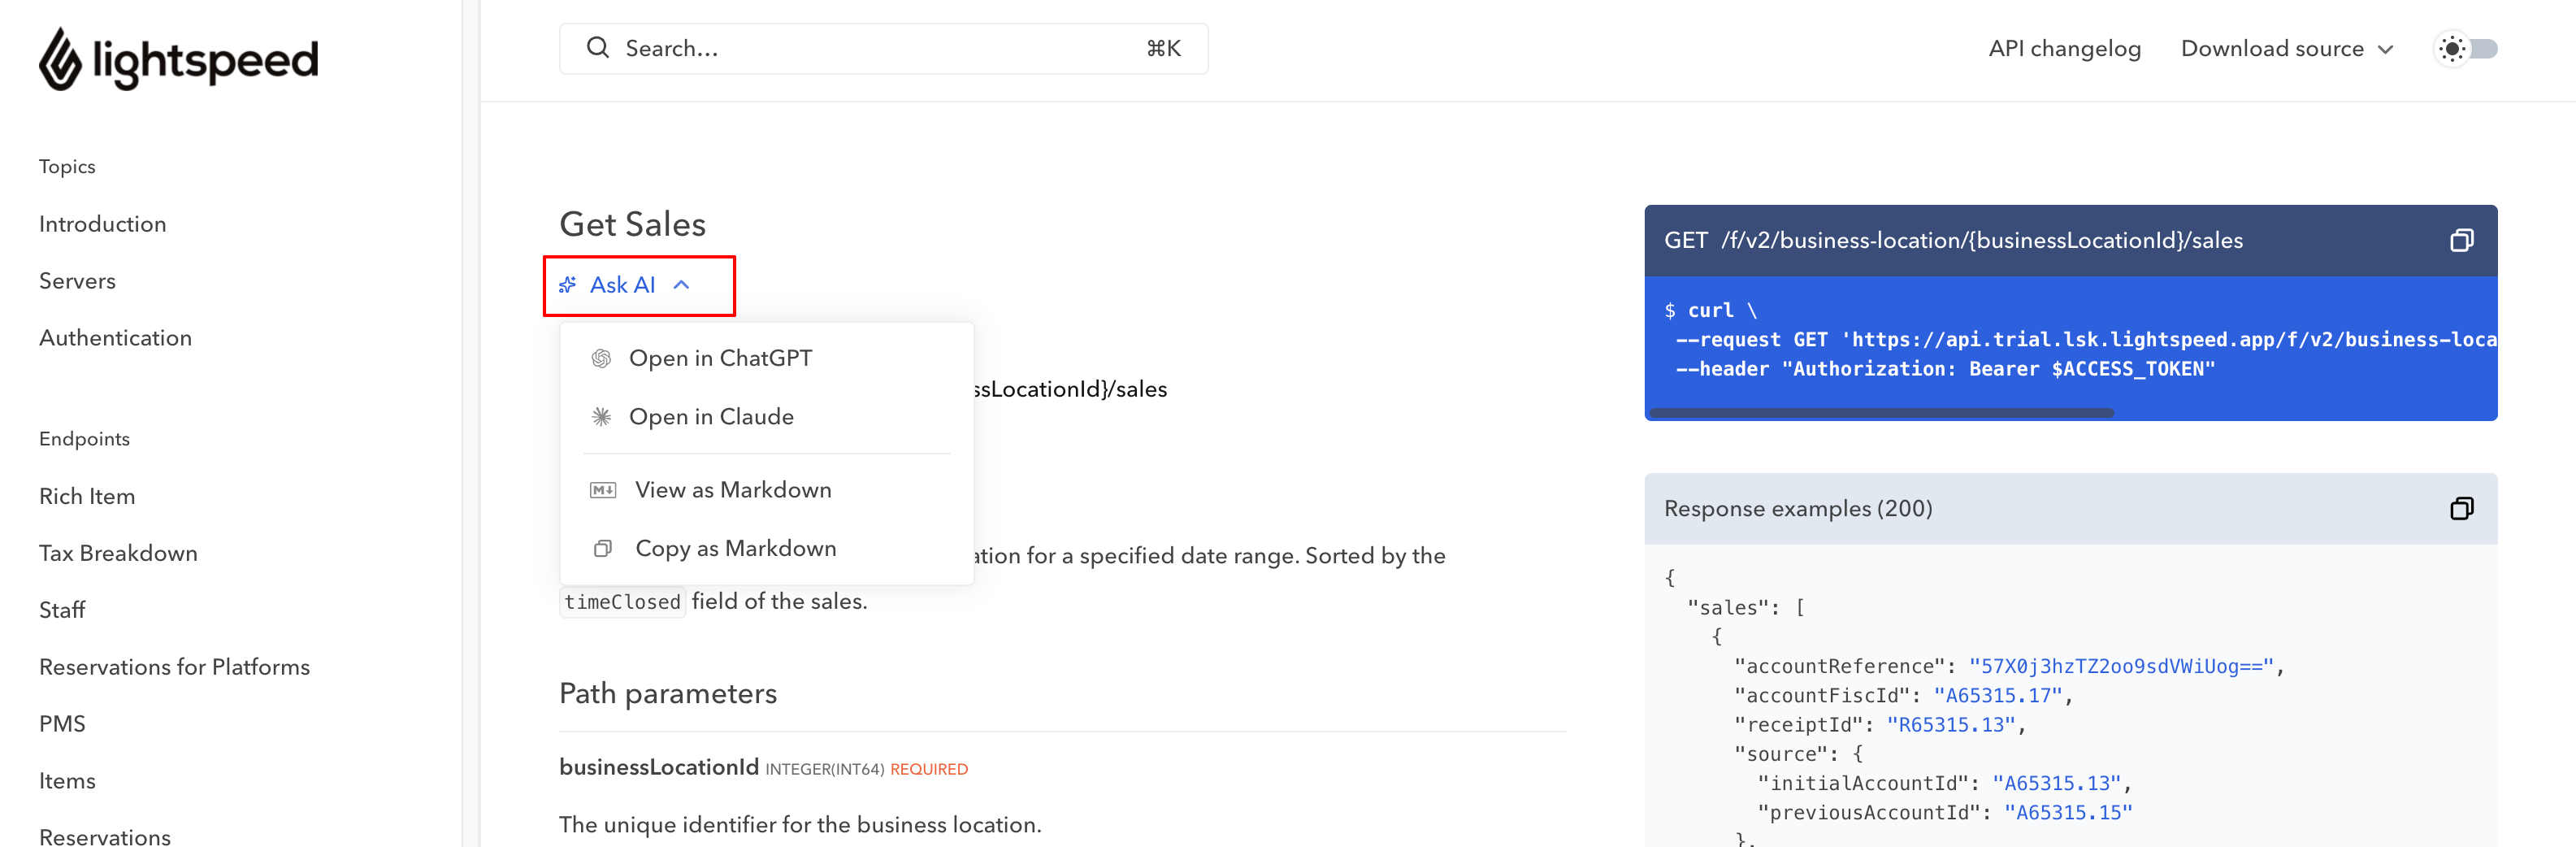Screen dimensions: 2576x847
Task: Click the Markdown file icon
Action: click(x=603, y=490)
